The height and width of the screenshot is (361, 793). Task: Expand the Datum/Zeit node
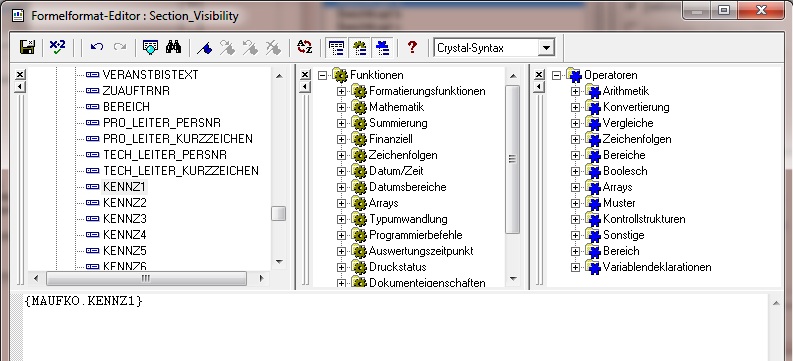(x=341, y=171)
